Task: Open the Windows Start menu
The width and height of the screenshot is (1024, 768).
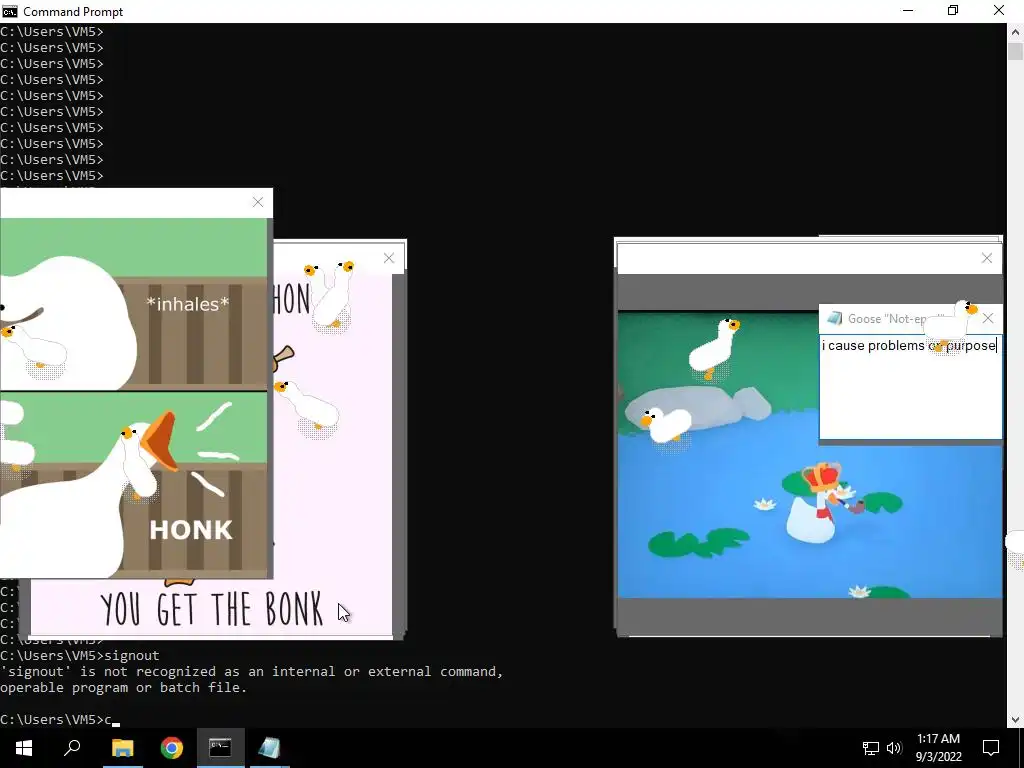Action: [24, 748]
